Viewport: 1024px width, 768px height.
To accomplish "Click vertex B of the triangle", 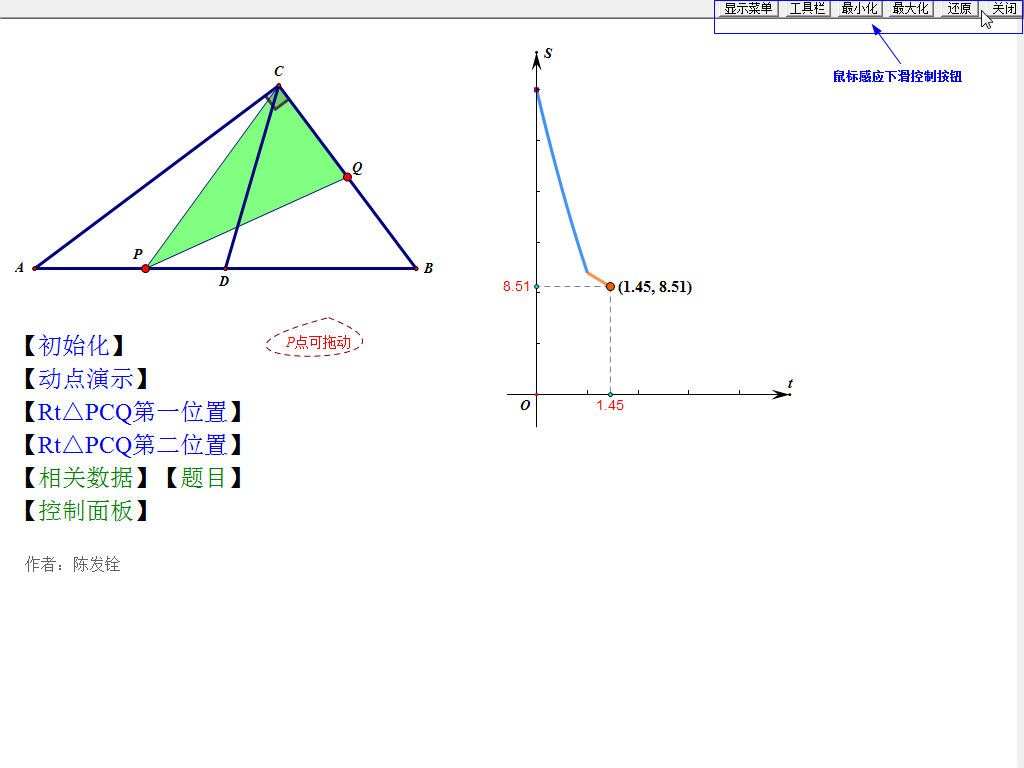I will (415, 268).
